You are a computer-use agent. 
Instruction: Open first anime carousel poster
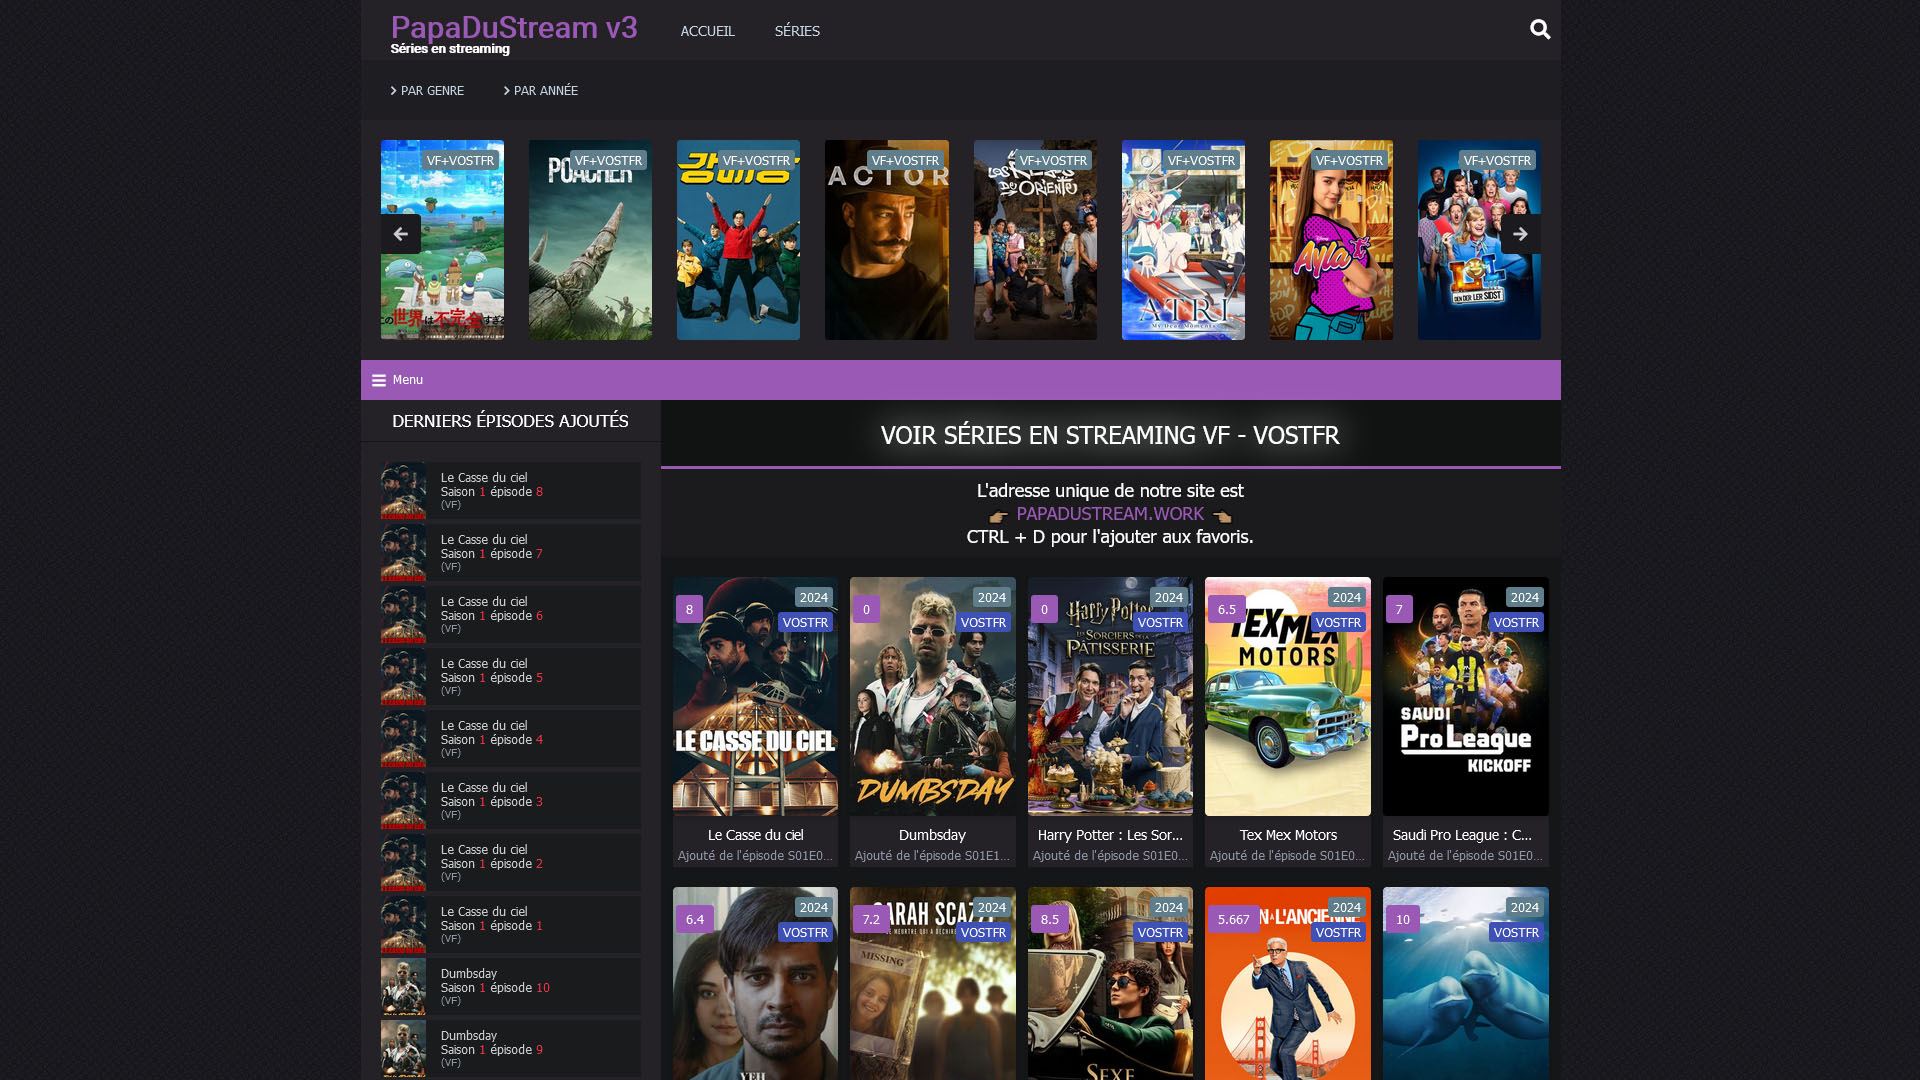(x=442, y=240)
